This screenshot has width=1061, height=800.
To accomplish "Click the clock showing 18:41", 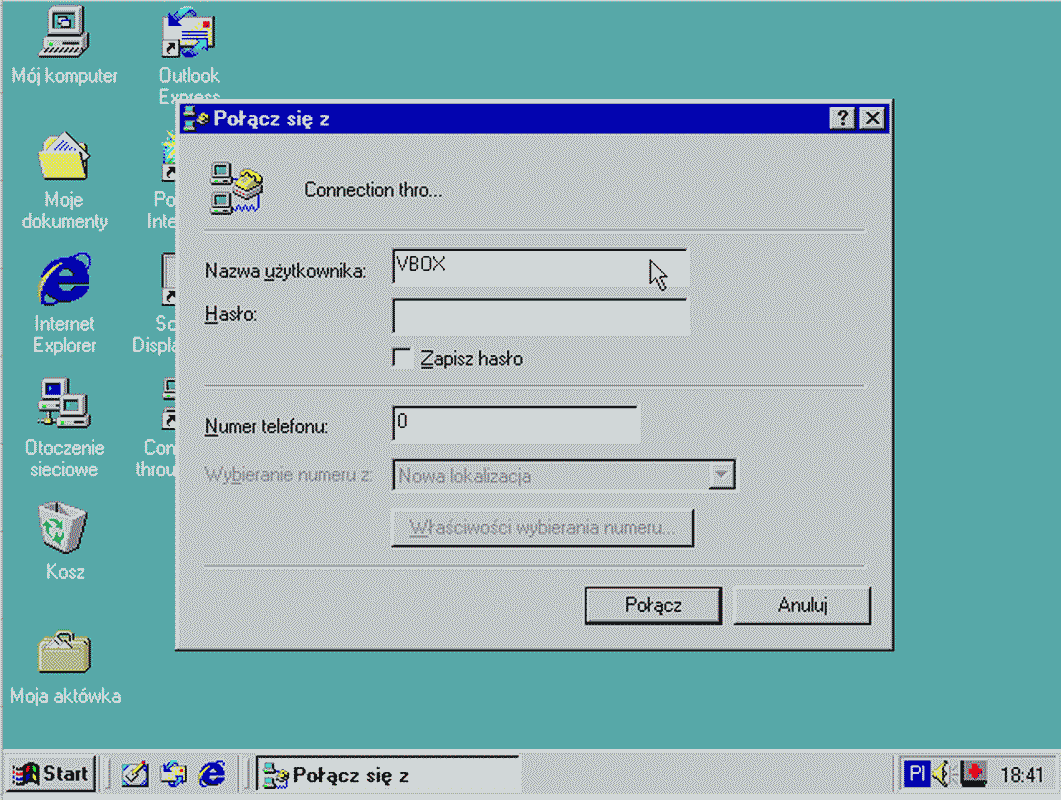I will pyautogui.click(x=1022, y=774).
